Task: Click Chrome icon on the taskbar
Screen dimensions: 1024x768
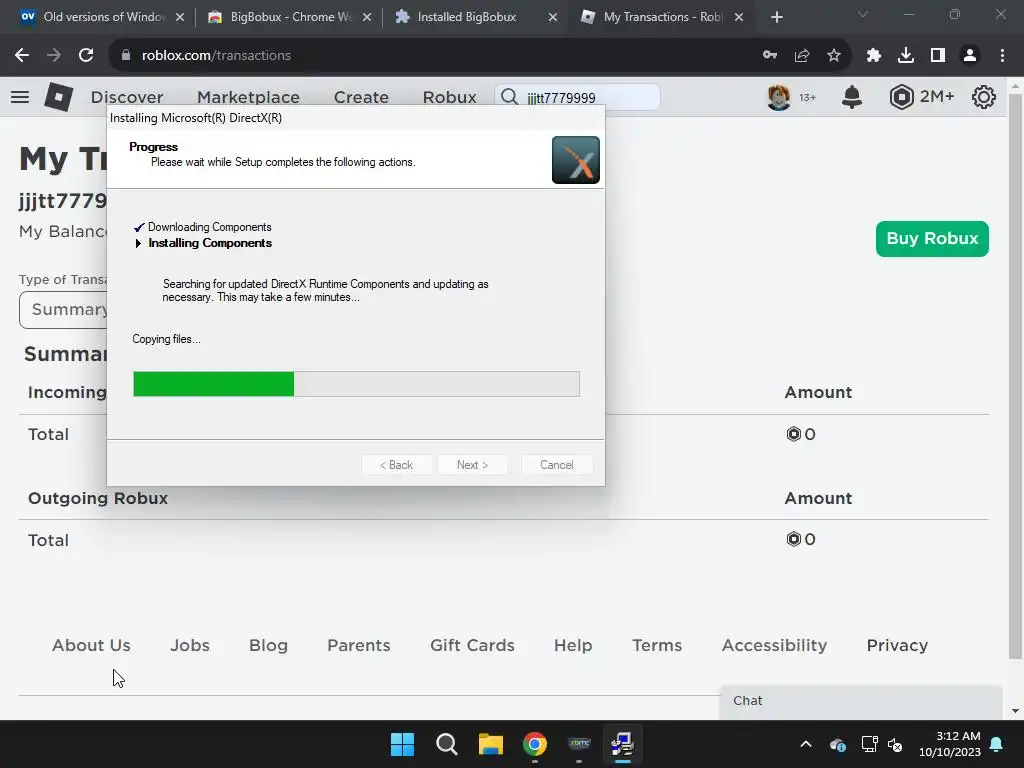Action: pyautogui.click(x=535, y=744)
